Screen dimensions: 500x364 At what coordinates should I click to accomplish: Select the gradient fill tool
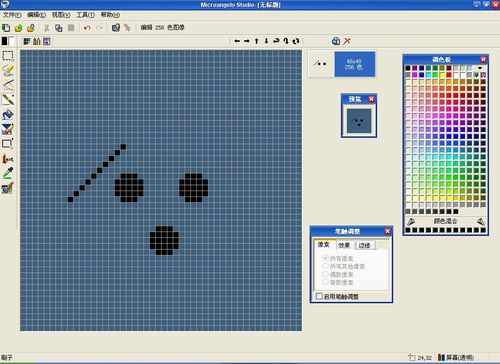tap(8, 129)
